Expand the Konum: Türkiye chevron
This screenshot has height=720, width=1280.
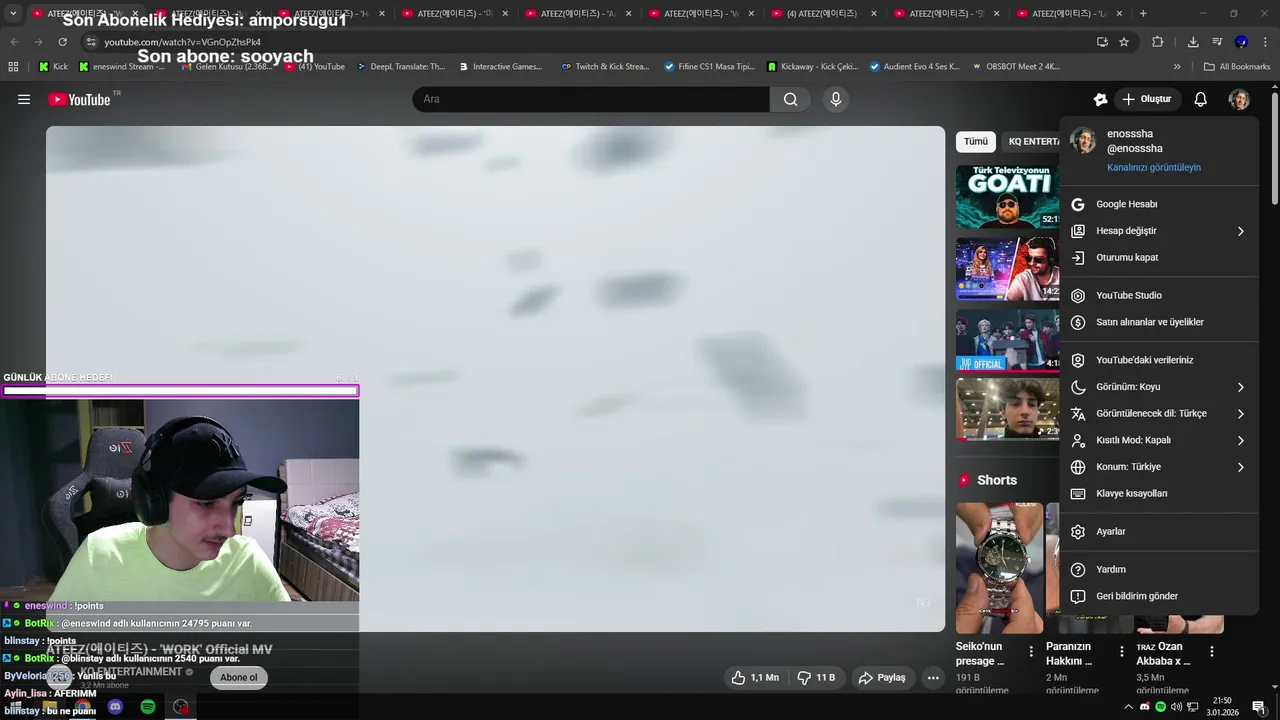1240,467
